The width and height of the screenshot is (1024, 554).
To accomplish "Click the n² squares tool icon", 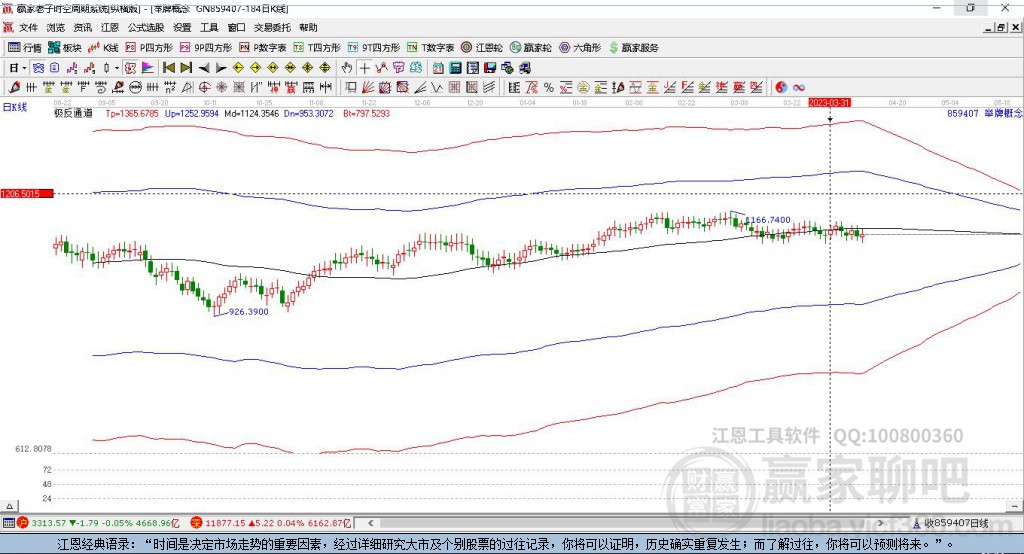I will [x=170, y=88].
